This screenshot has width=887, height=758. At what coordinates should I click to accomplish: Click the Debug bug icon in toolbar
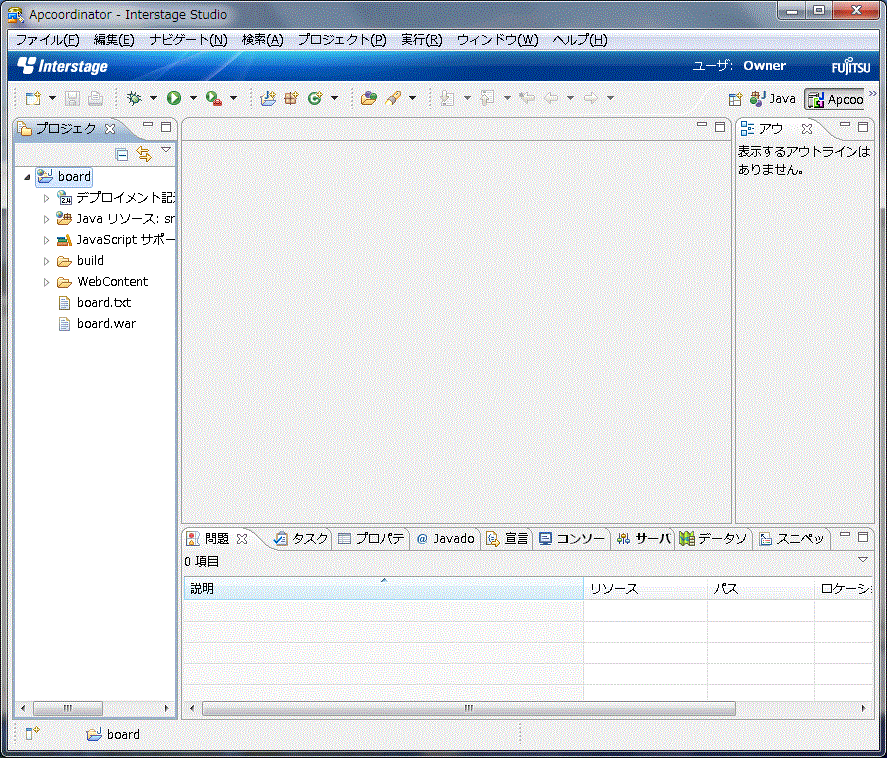click(x=135, y=98)
